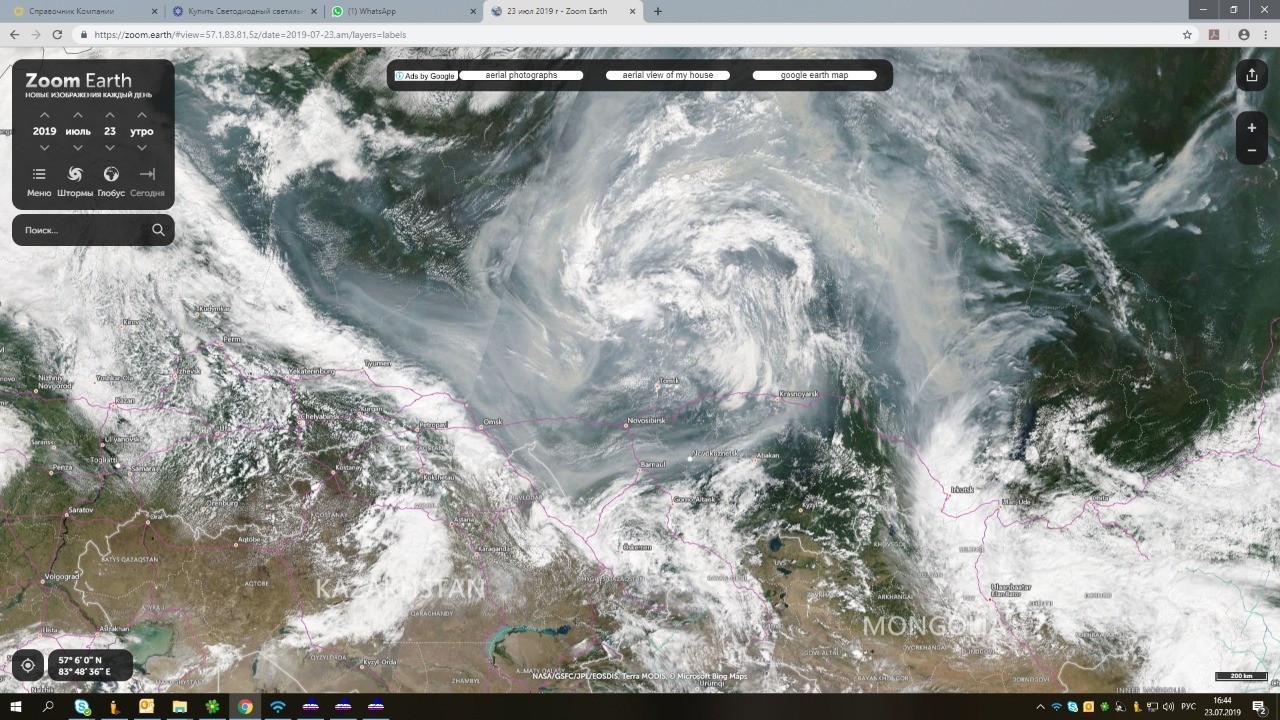
Task: Jump to today with Сегодня icon
Action: [147, 174]
